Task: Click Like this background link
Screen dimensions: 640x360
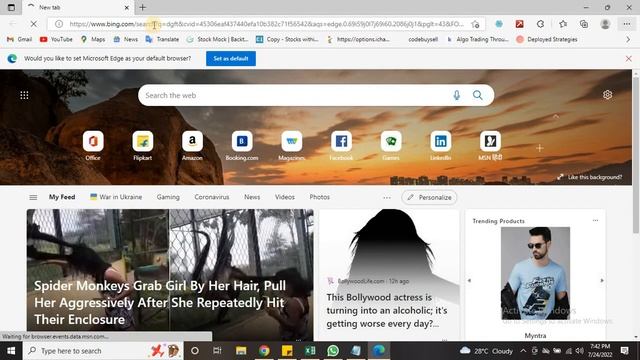Action: 591,177
